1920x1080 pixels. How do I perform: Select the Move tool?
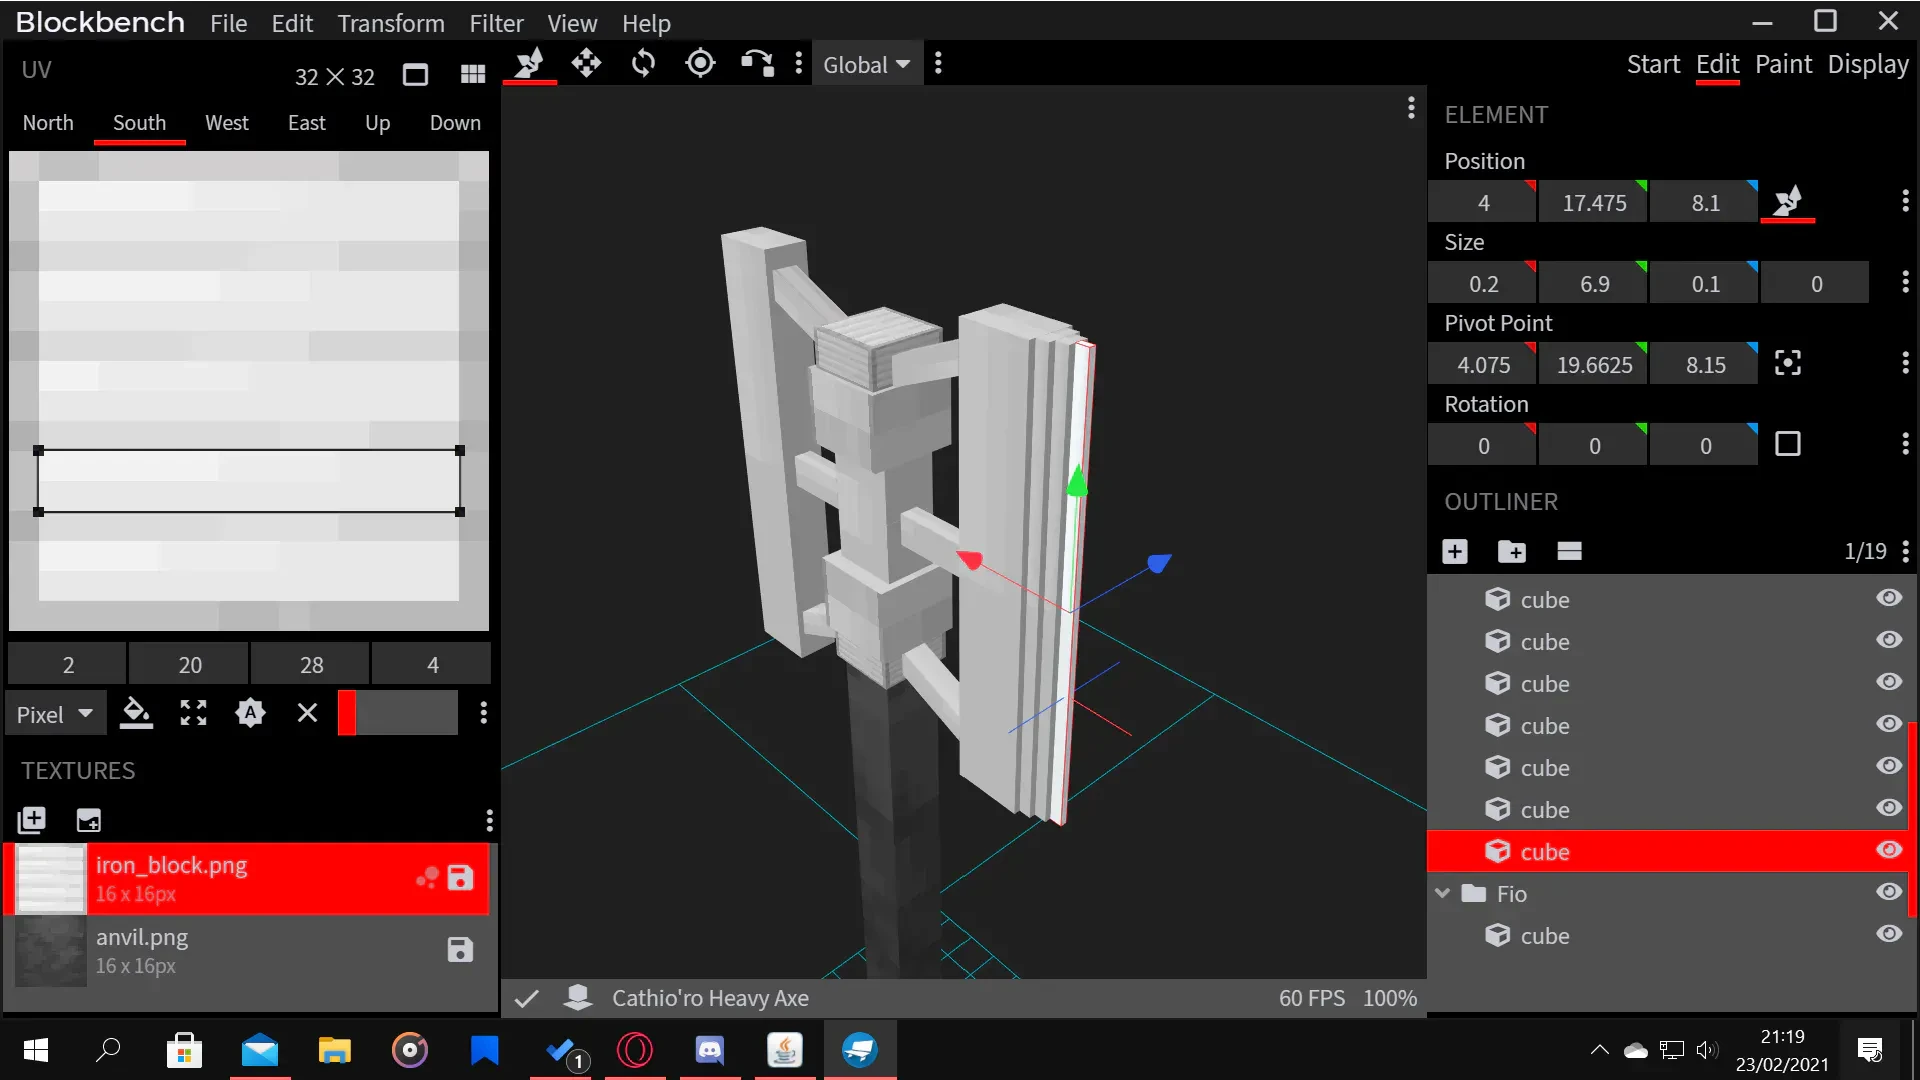click(x=586, y=64)
